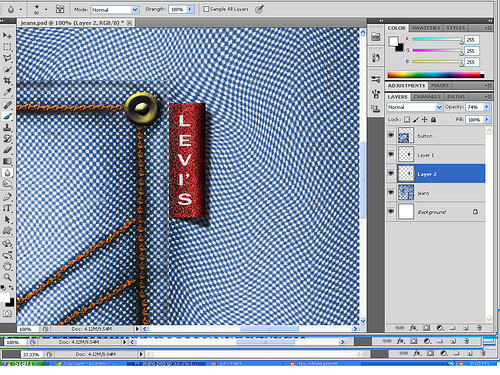
Task: Click the default colors icon in toolbox
Action: [3, 287]
